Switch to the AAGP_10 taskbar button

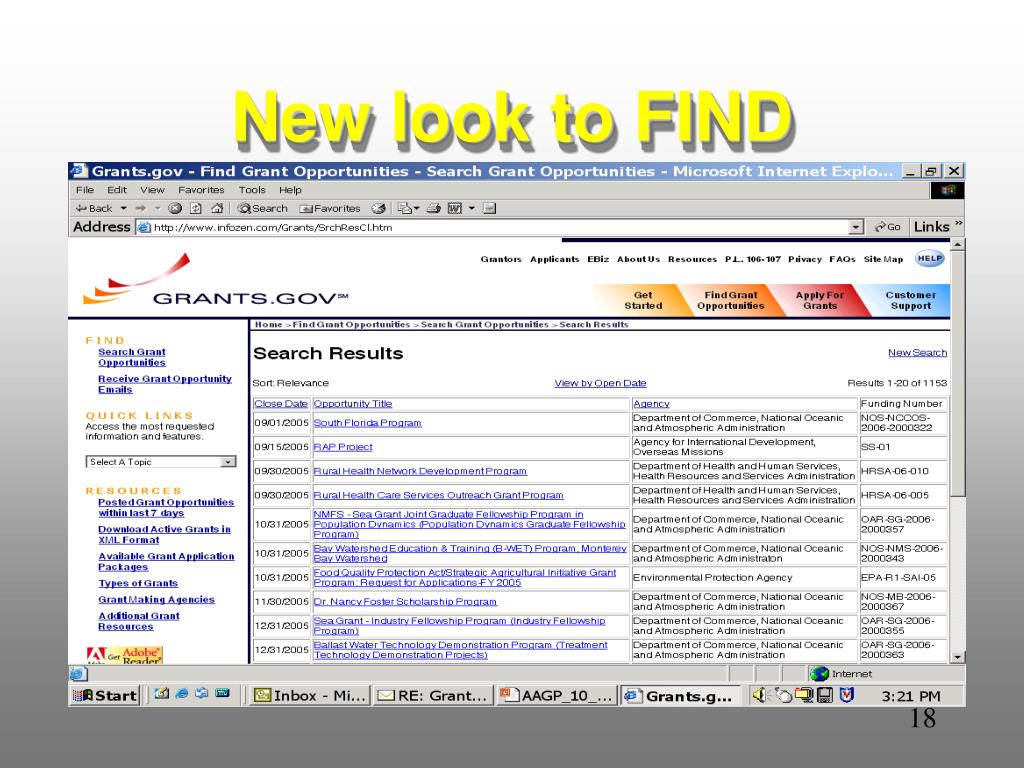tap(557, 696)
